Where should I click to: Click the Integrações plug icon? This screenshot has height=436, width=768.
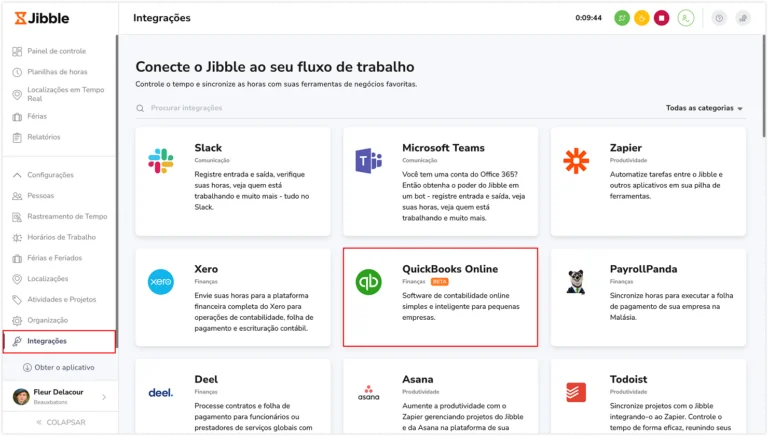(17, 341)
